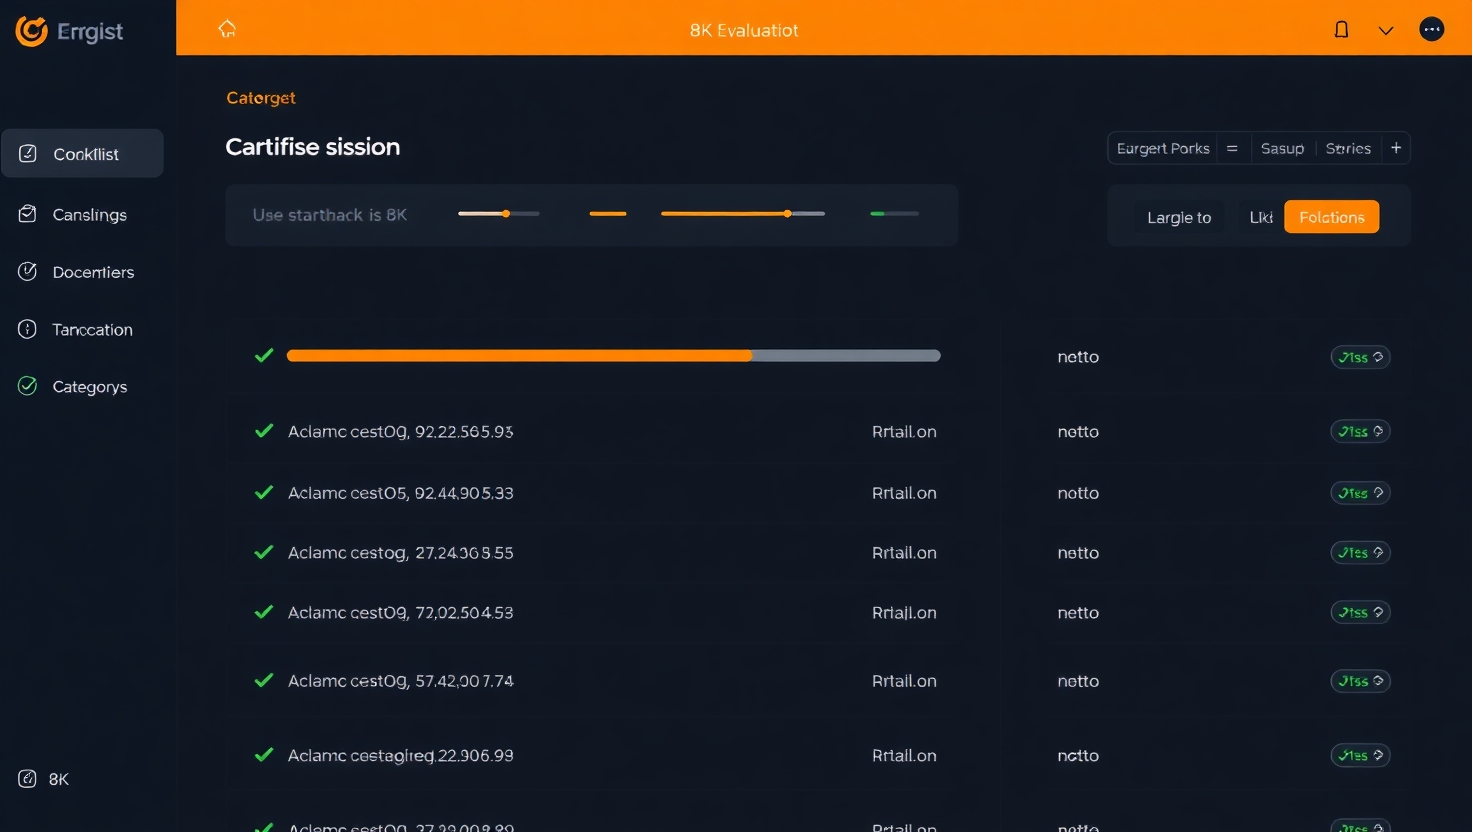Expand status badge on the 27.24.368.55 row
The height and width of the screenshot is (832, 1472).
coord(1360,553)
